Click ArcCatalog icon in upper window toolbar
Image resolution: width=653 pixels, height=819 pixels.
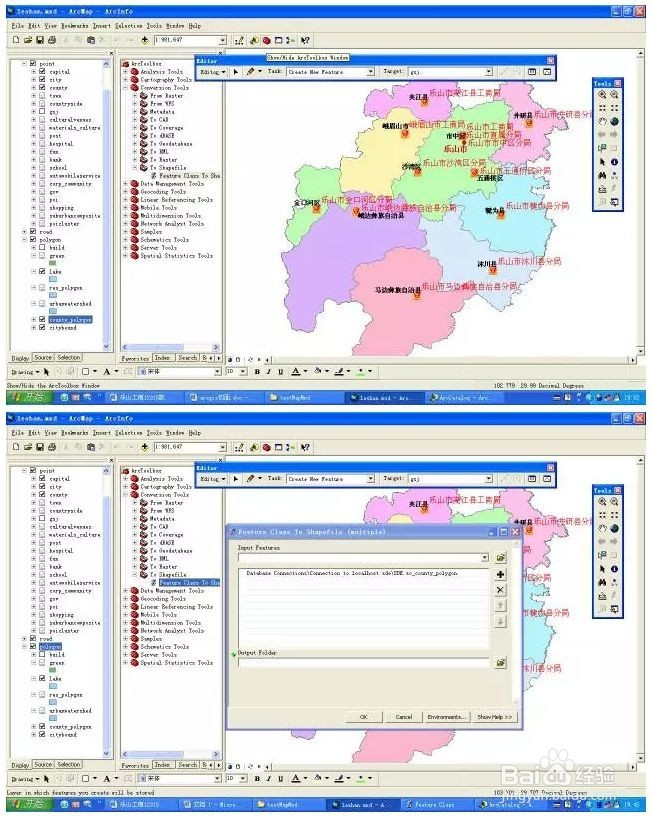click(254, 40)
